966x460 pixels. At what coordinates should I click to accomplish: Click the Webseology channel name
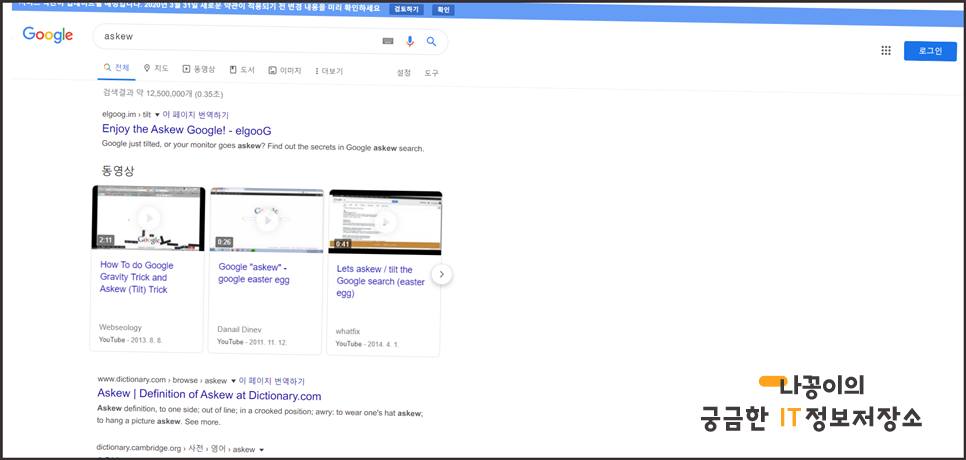[x=120, y=328]
